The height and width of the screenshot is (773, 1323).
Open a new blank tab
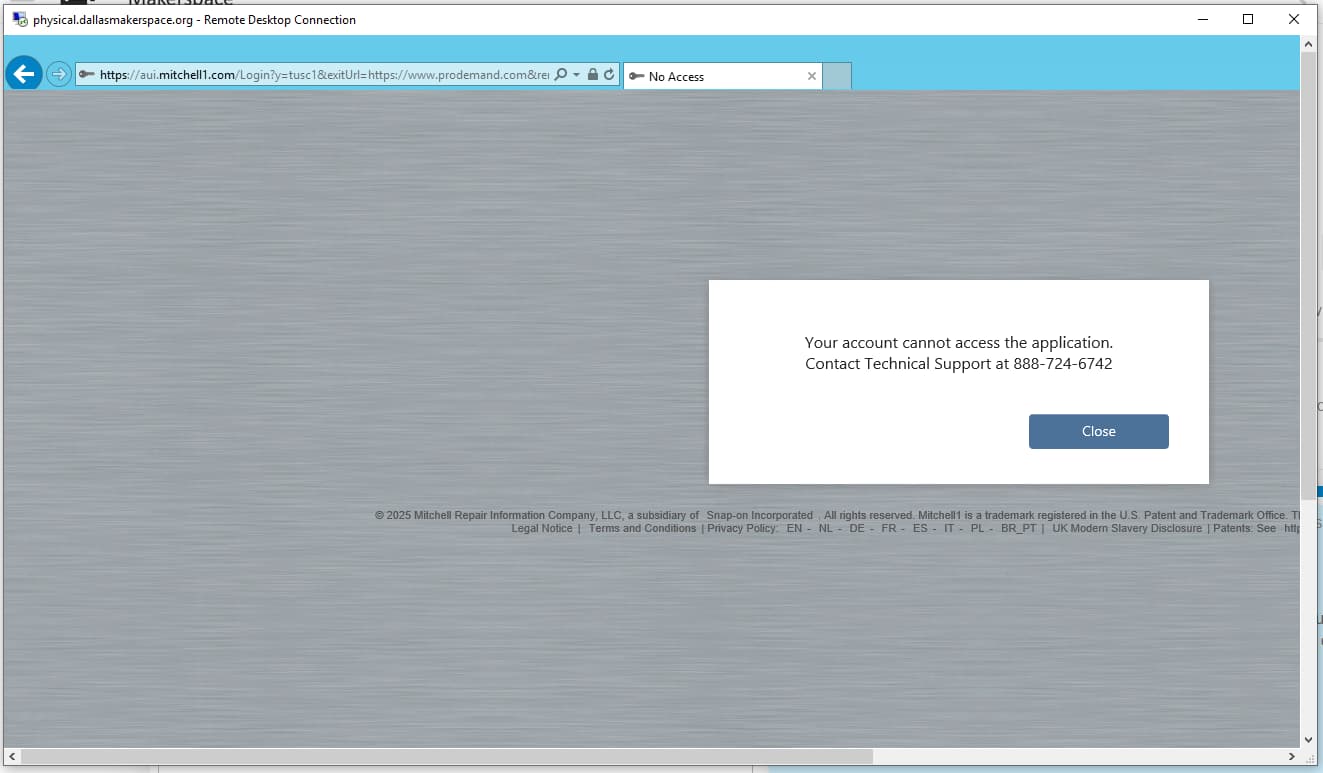(837, 76)
